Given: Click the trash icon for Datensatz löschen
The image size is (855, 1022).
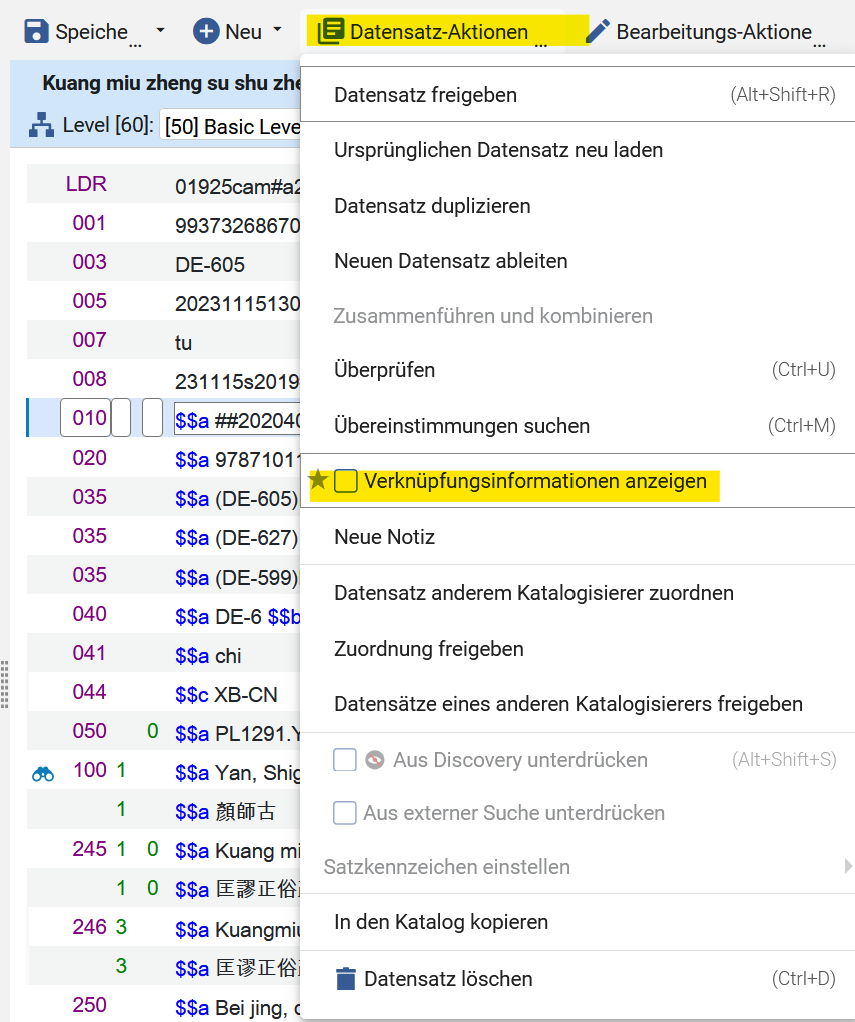Looking at the screenshot, I should coord(345,978).
